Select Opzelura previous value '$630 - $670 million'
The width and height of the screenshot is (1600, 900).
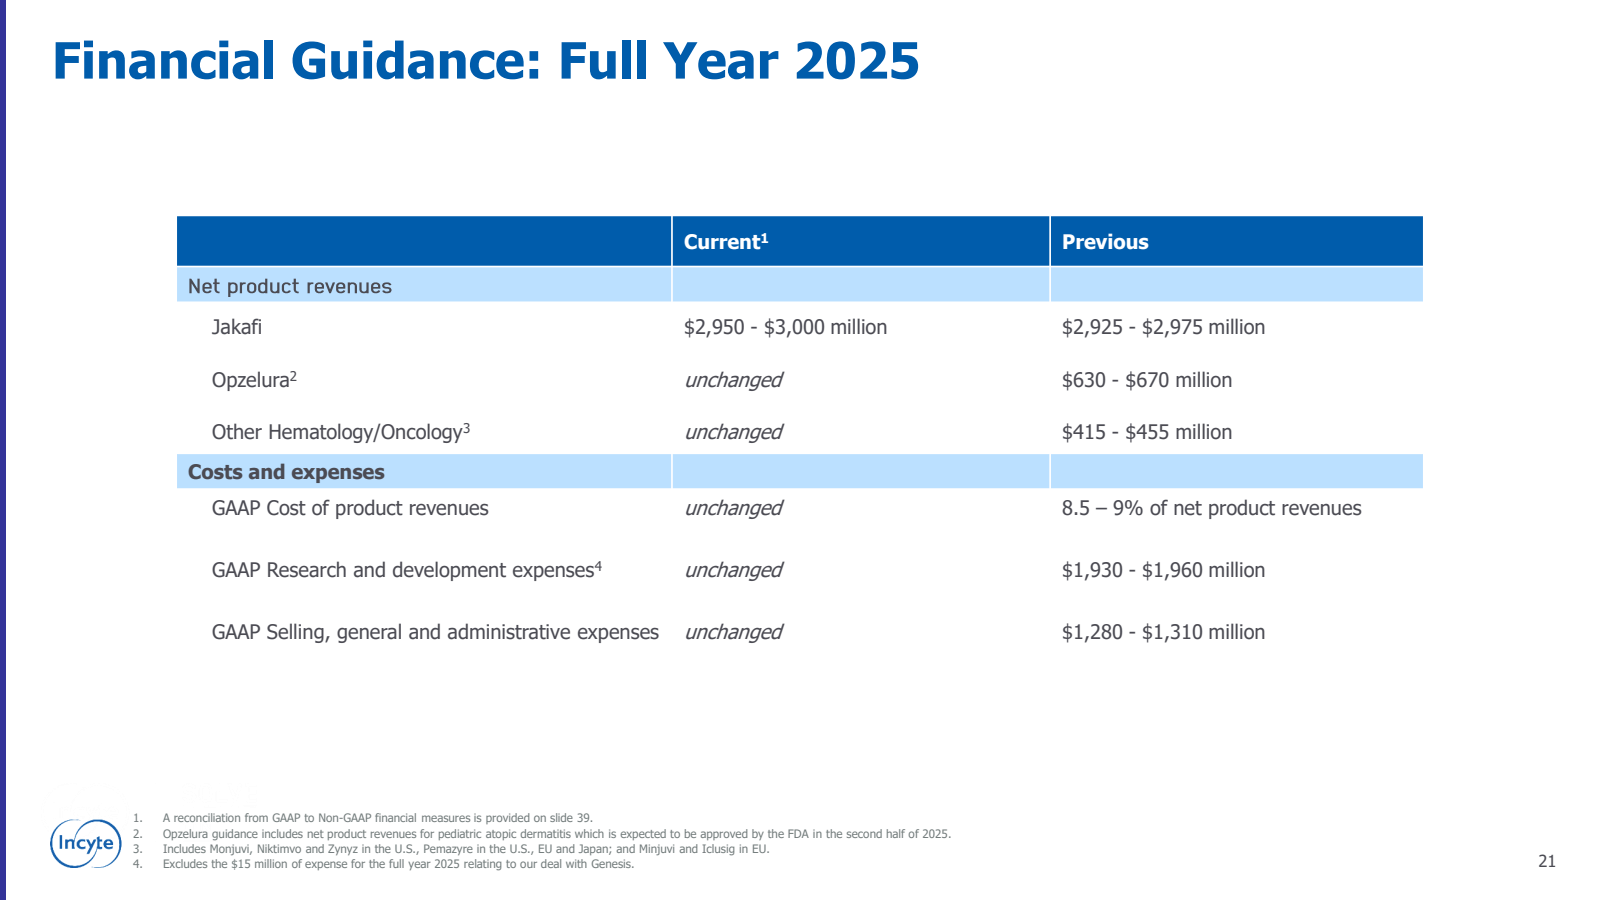click(x=1147, y=380)
